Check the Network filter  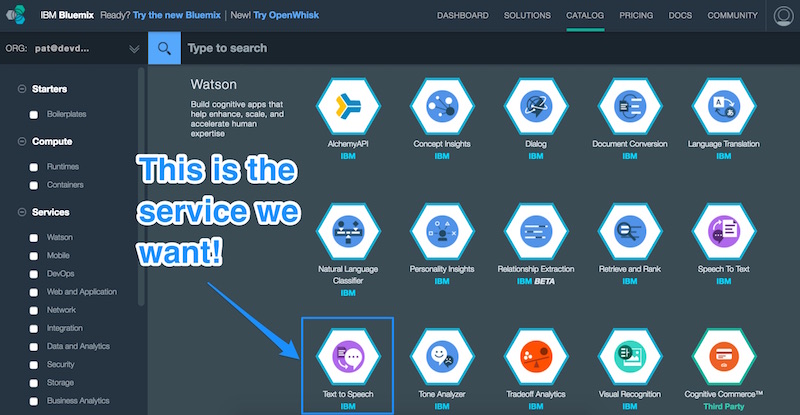[34, 310]
